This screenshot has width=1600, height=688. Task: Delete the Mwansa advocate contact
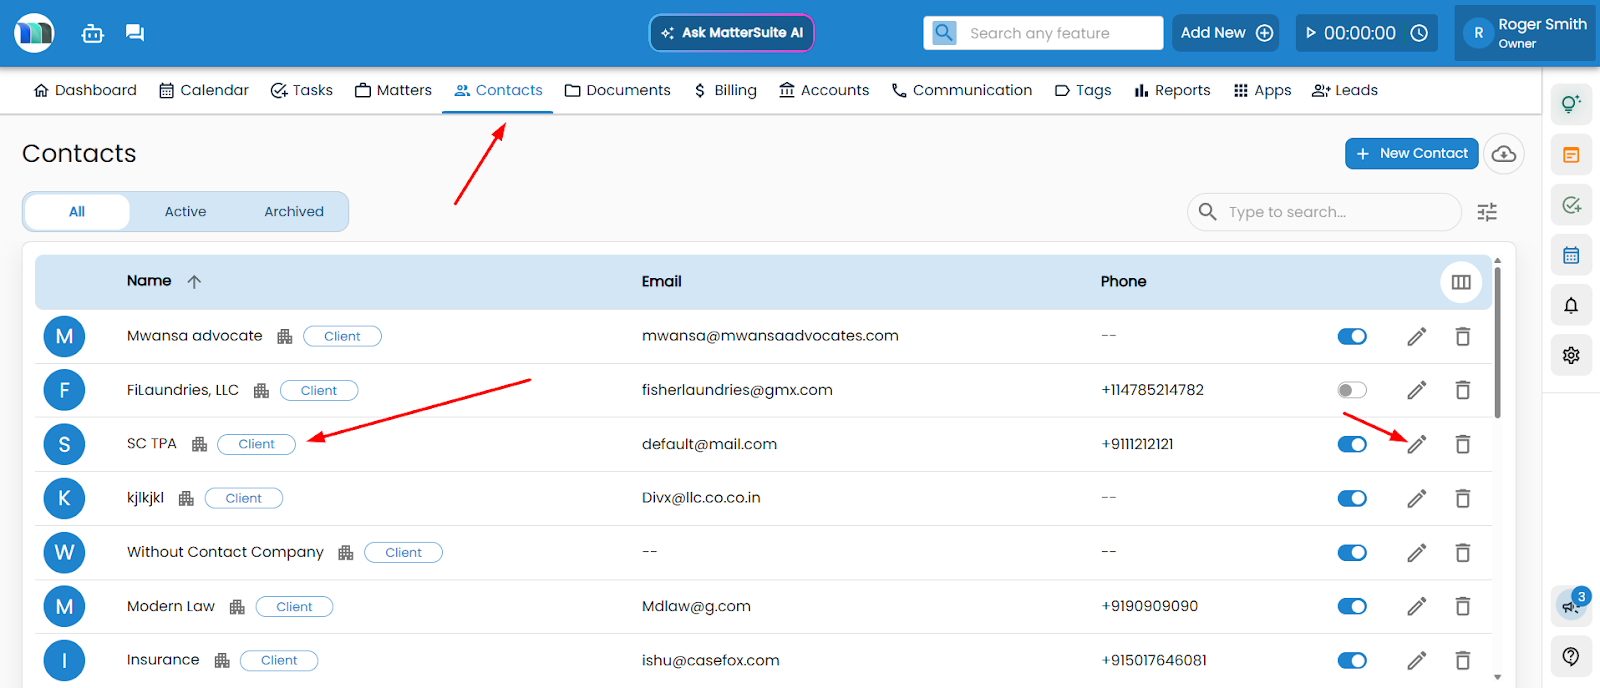click(x=1462, y=337)
